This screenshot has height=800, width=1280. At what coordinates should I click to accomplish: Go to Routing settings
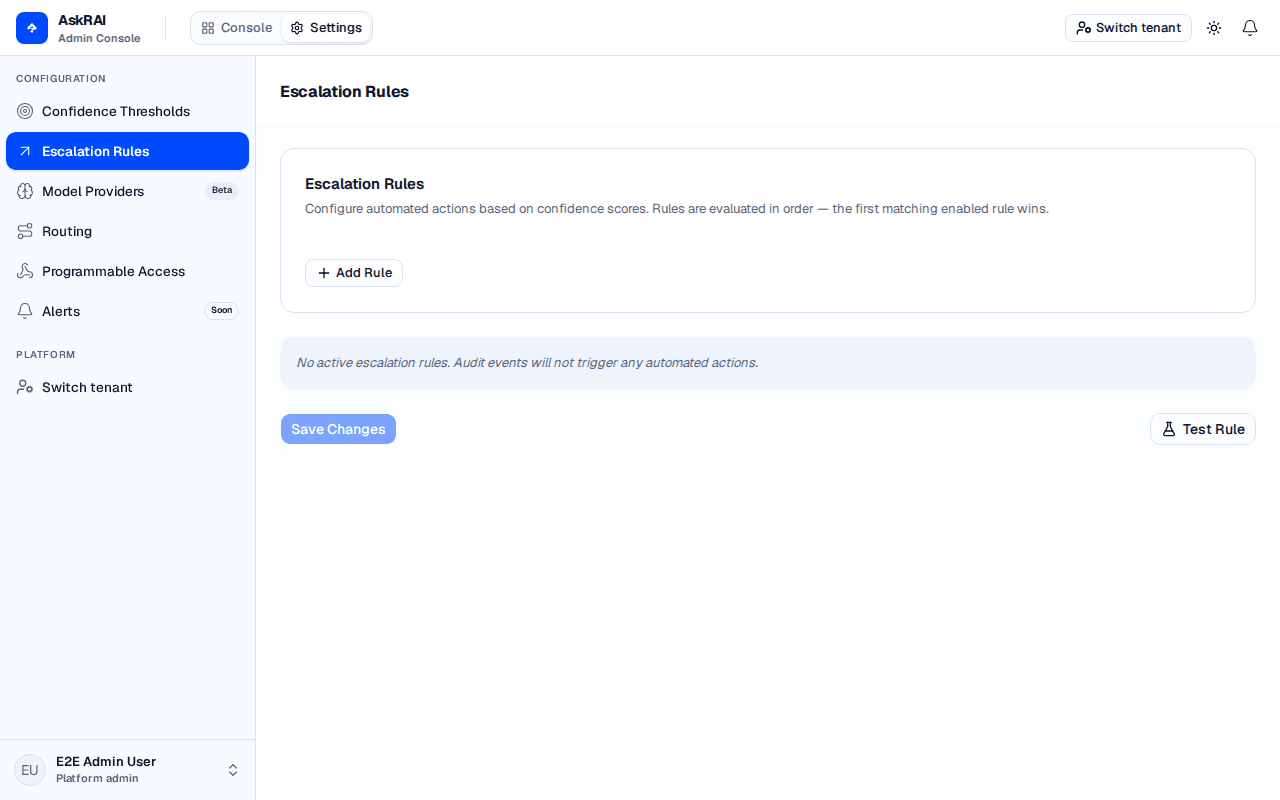pyautogui.click(x=127, y=231)
